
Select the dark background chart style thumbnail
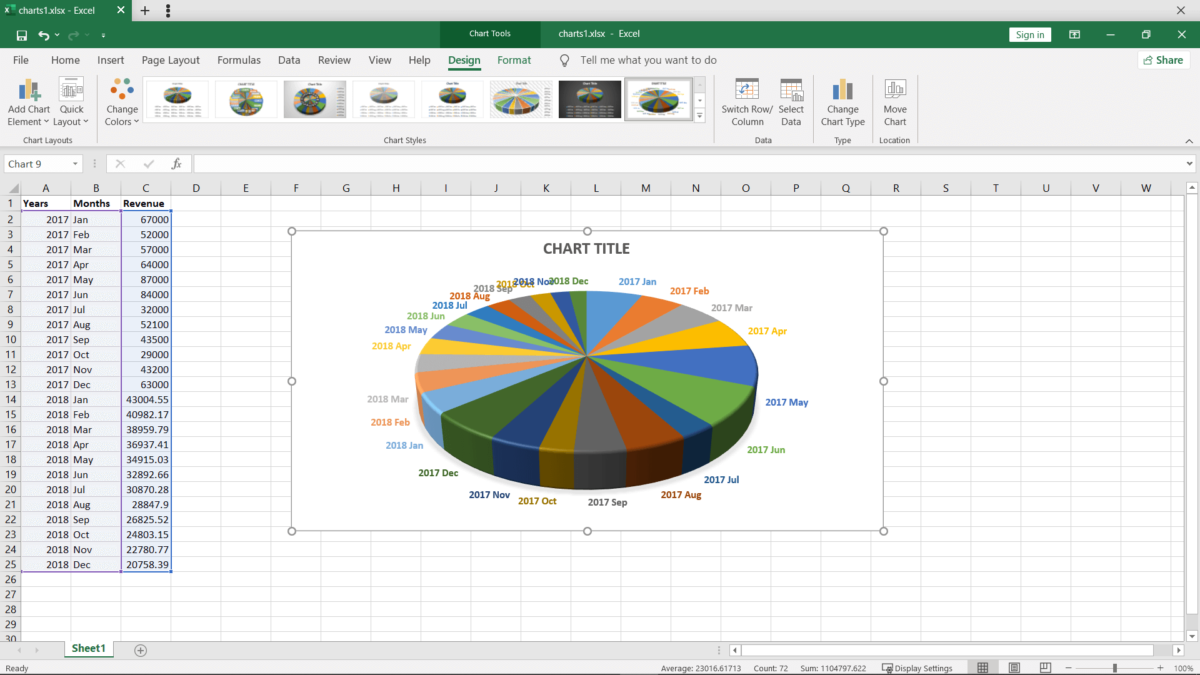tap(589, 100)
